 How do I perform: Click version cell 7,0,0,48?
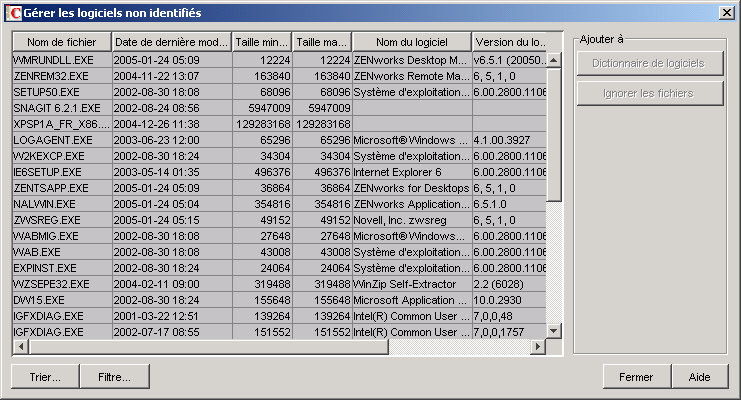click(x=509, y=316)
